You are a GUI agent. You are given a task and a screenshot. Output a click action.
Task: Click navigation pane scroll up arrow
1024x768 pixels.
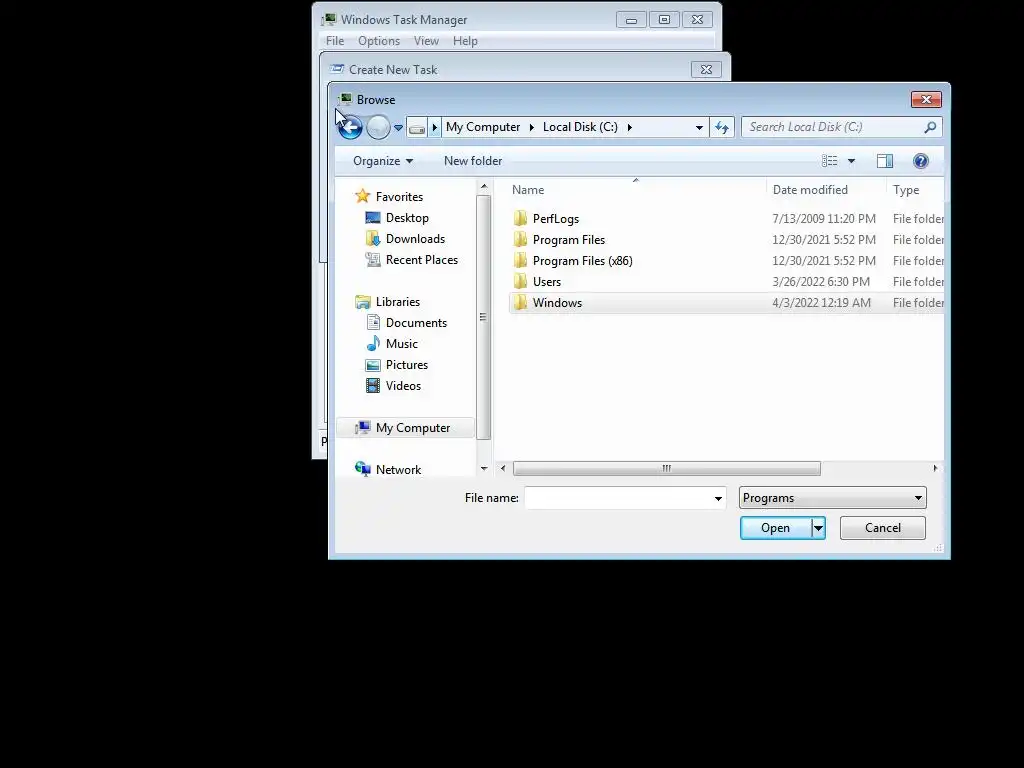tap(484, 187)
